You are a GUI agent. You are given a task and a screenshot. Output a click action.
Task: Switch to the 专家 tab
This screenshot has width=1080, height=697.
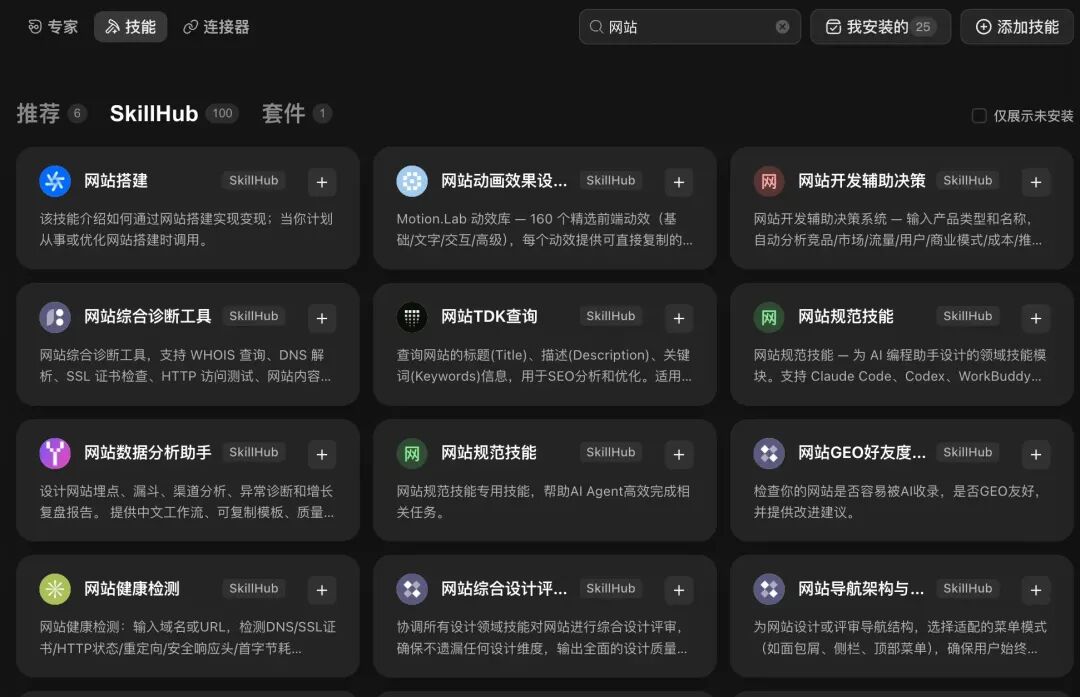tap(53, 27)
